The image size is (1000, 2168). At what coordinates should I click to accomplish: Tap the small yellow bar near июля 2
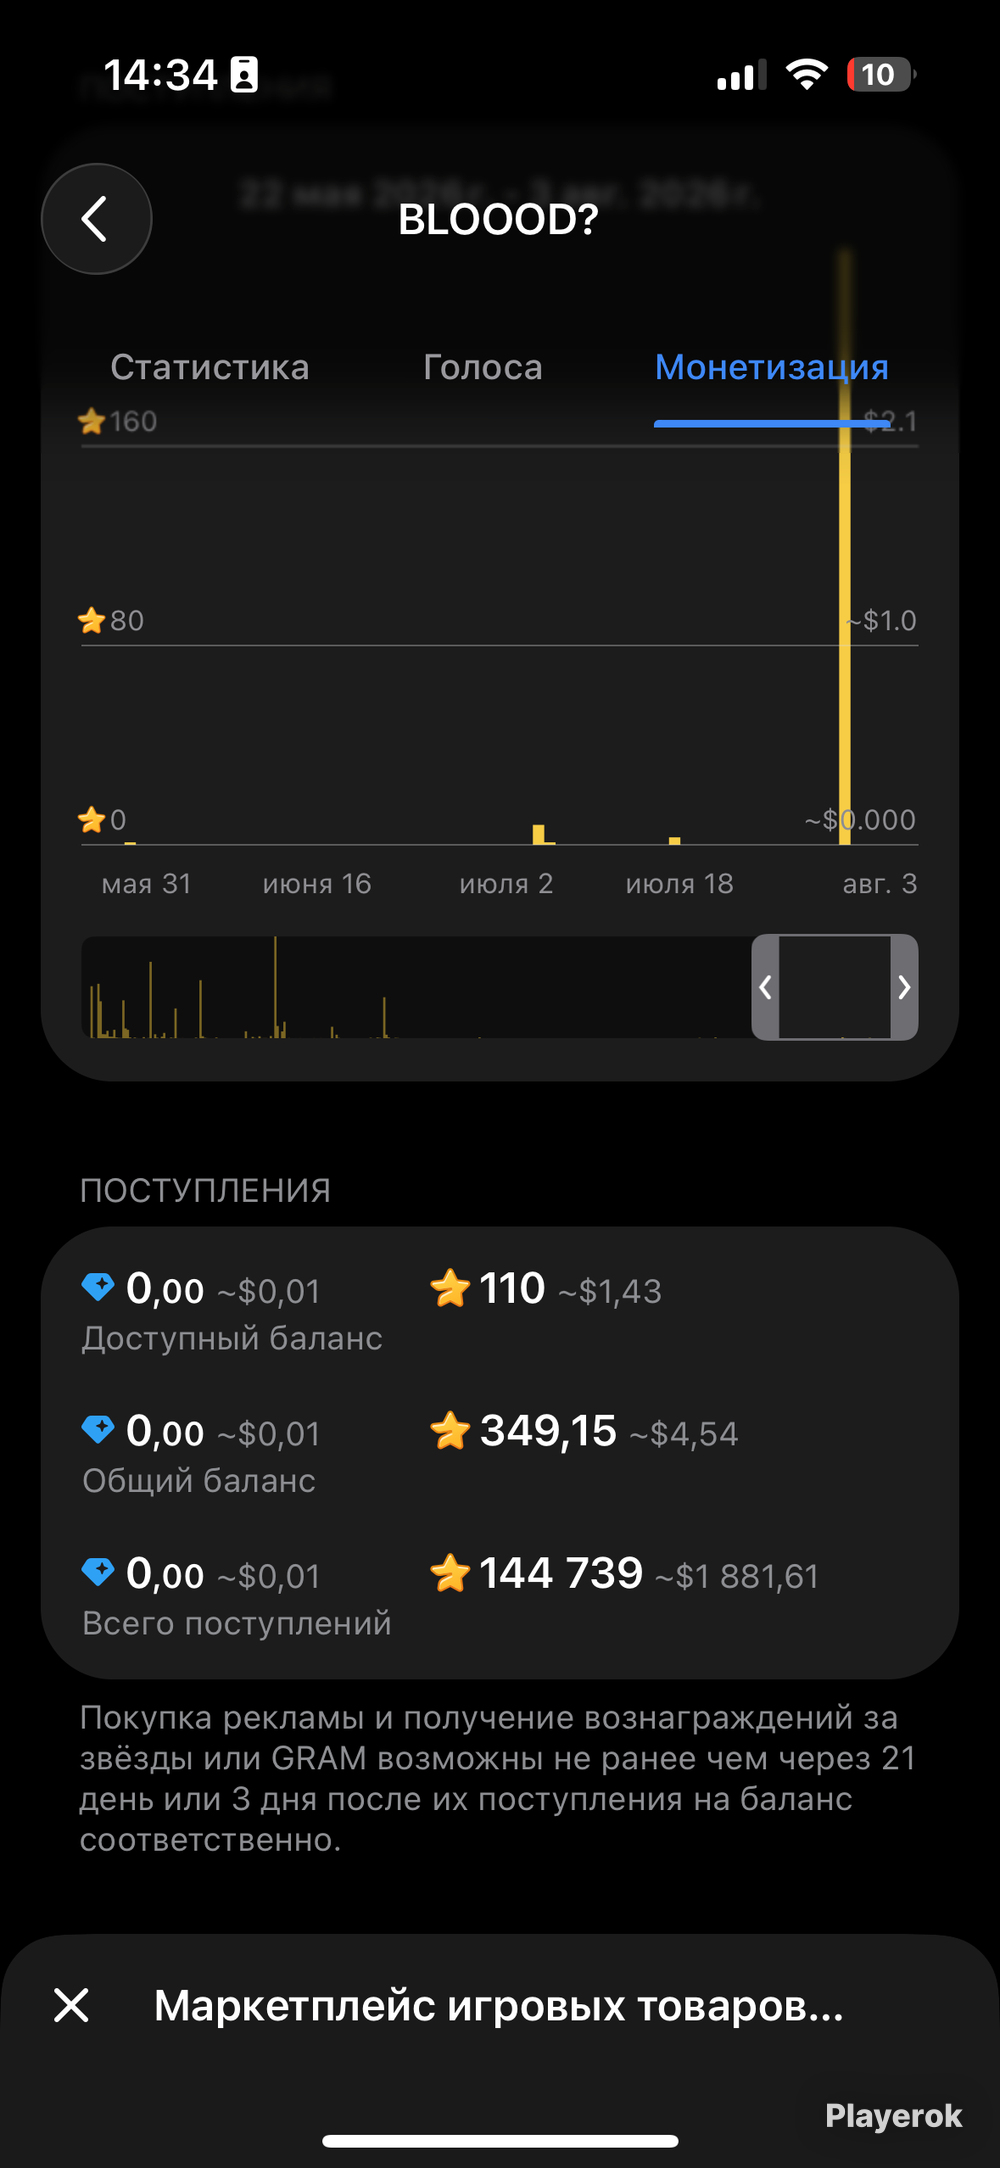[x=539, y=834]
